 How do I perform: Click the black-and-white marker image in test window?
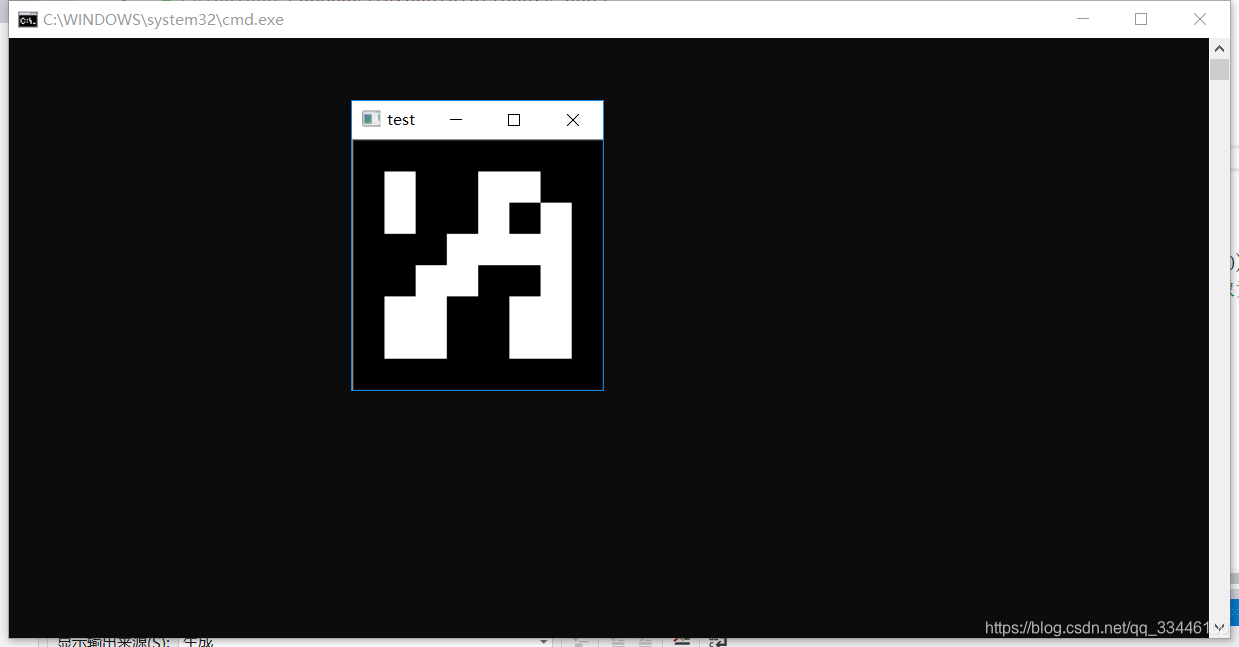pos(478,265)
